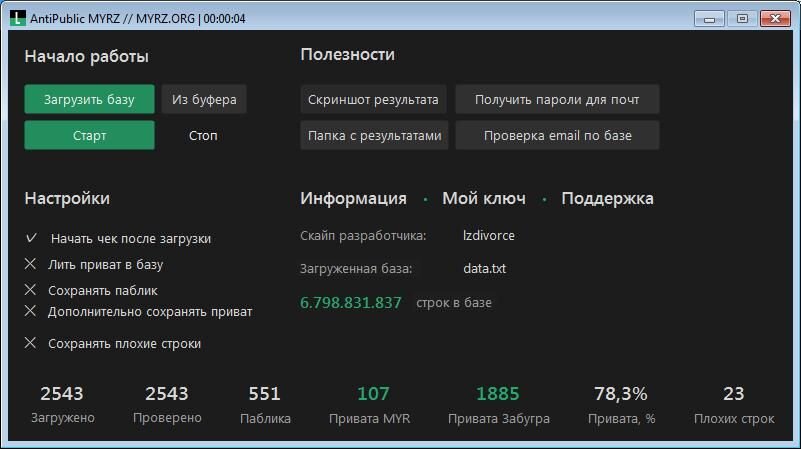Screen dimensions: 801x449
Task: Toggle Начать чек после загрузки checkmark
Action: [31, 238]
